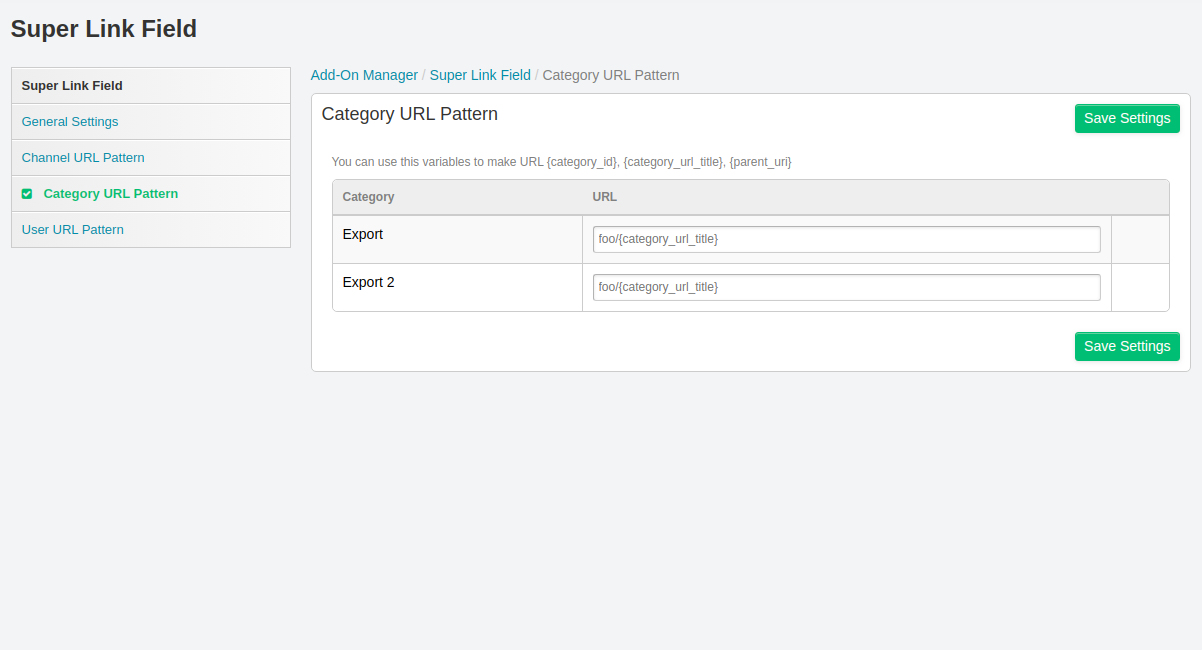Image resolution: width=1202 pixels, height=650 pixels.
Task: Click the green check icon beside Category URL Pattern
Action: (x=27, y=194)
